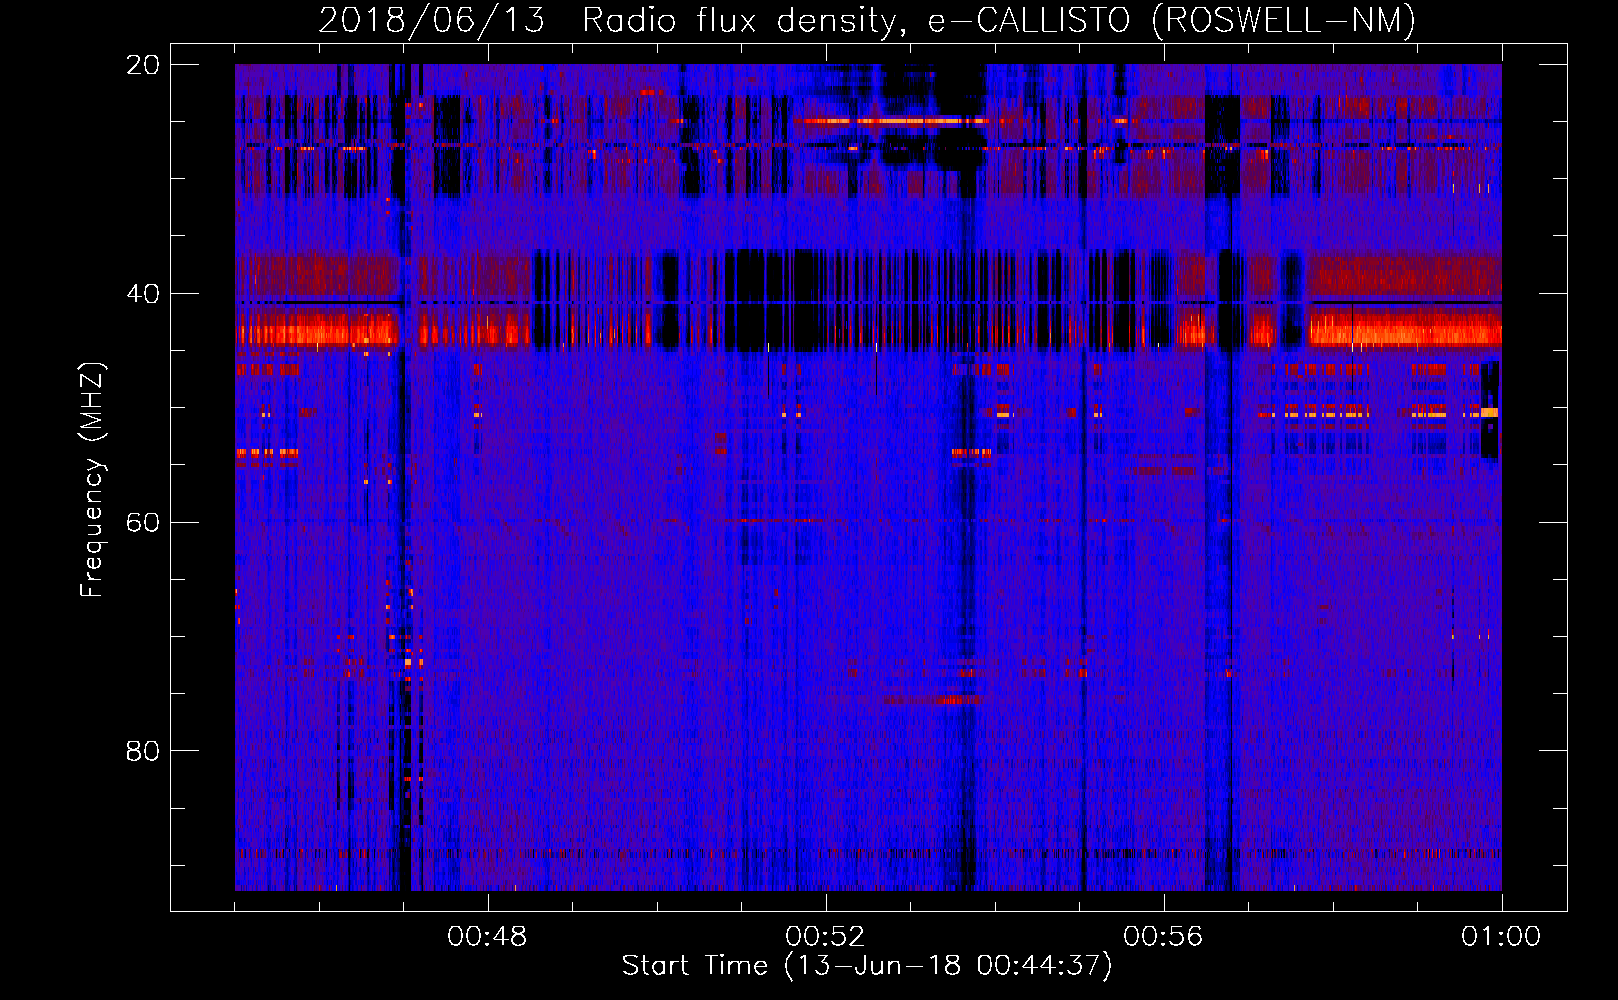1618x1000 pixels.
Task: Select the 01:00 time tick label
Action: pos(1501,937)
